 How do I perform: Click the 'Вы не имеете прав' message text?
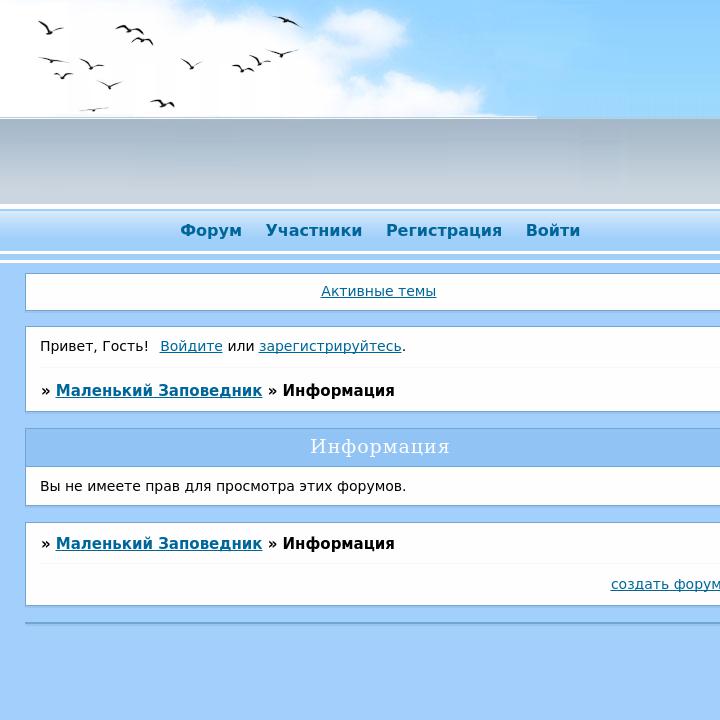click(223, 486)
